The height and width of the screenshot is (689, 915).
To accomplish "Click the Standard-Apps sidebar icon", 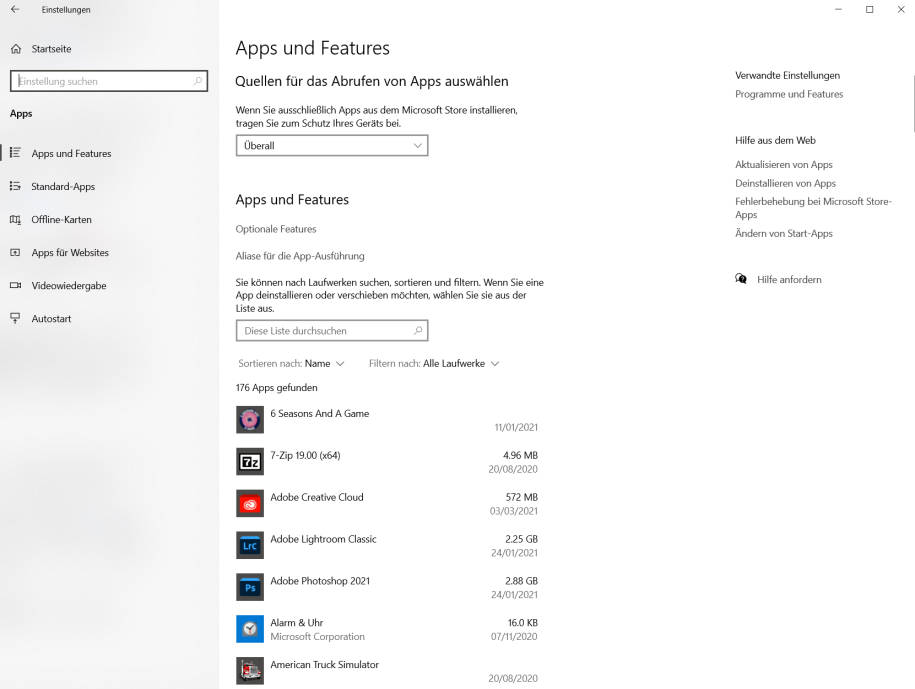I will pos(15,186).
